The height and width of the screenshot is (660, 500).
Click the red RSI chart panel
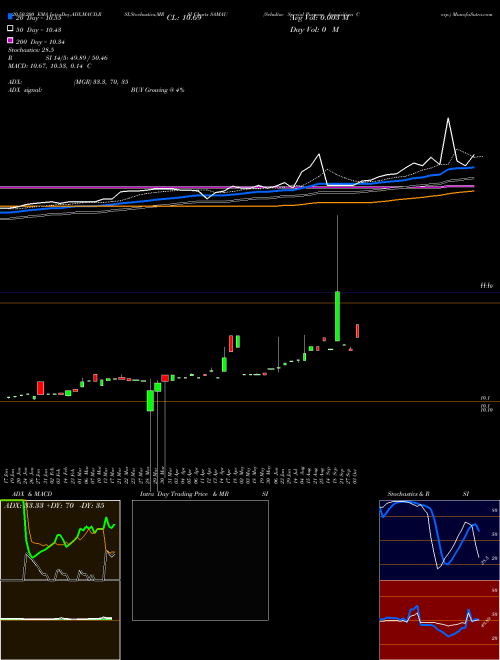(x=439, y=620)
